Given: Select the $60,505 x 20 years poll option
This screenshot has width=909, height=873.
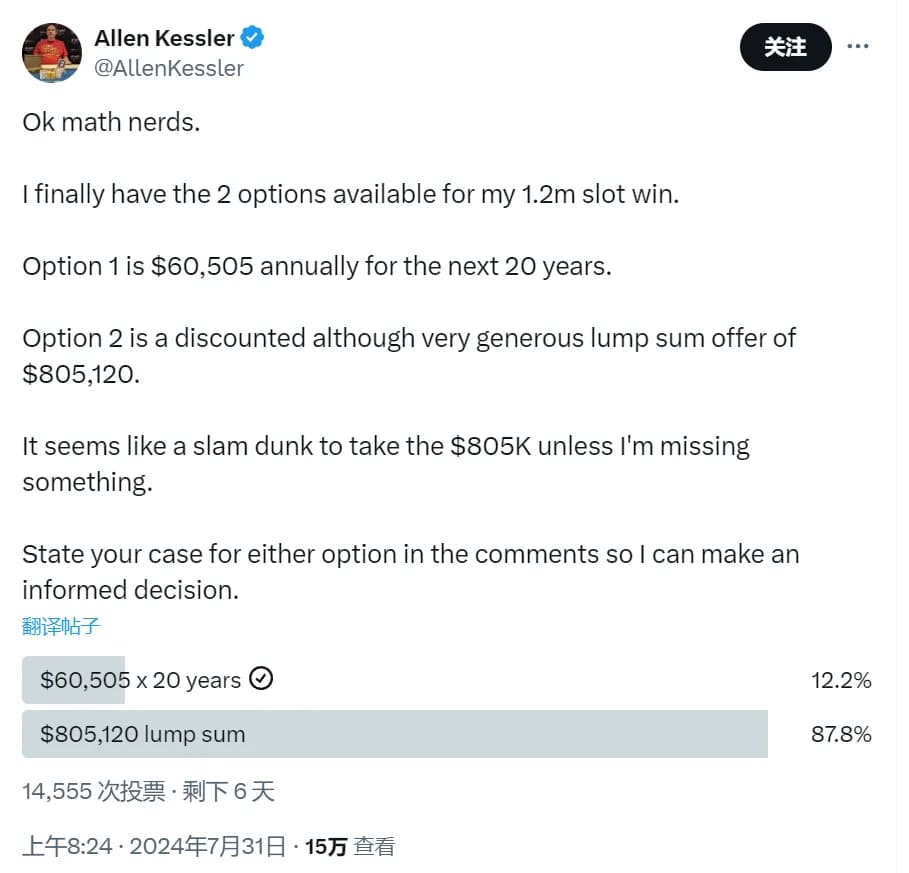Looking at the screenshot, I should pyautogui.click(x=140, y=680).
